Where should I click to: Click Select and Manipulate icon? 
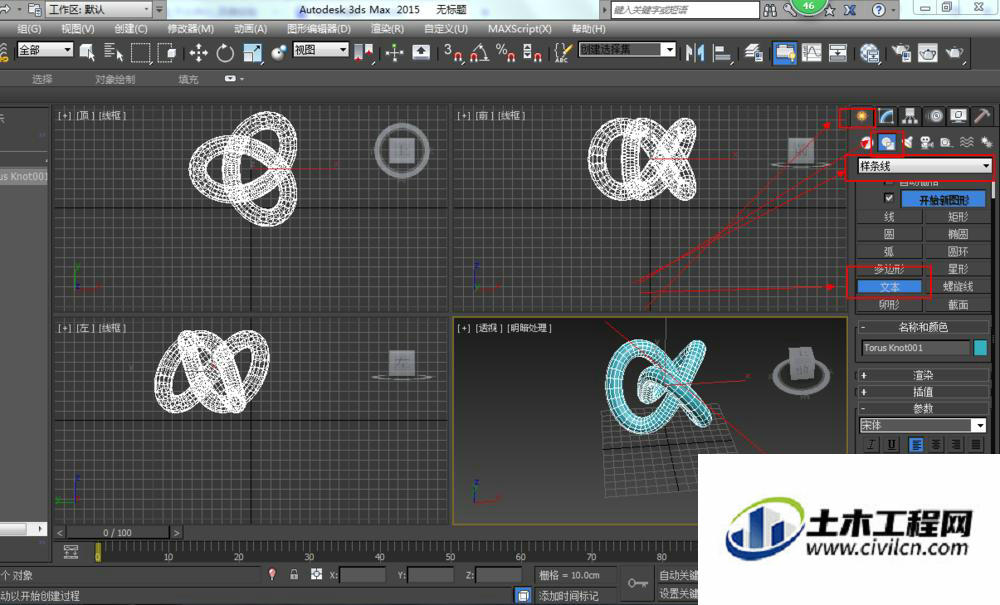coord(394,52)
